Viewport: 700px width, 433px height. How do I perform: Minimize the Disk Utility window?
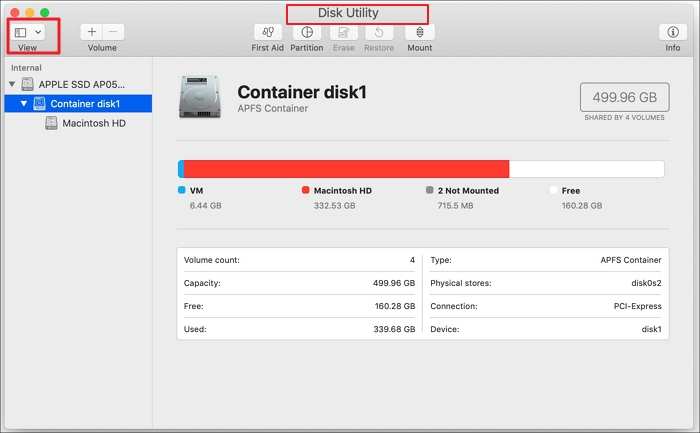click(x=29, y=12)
